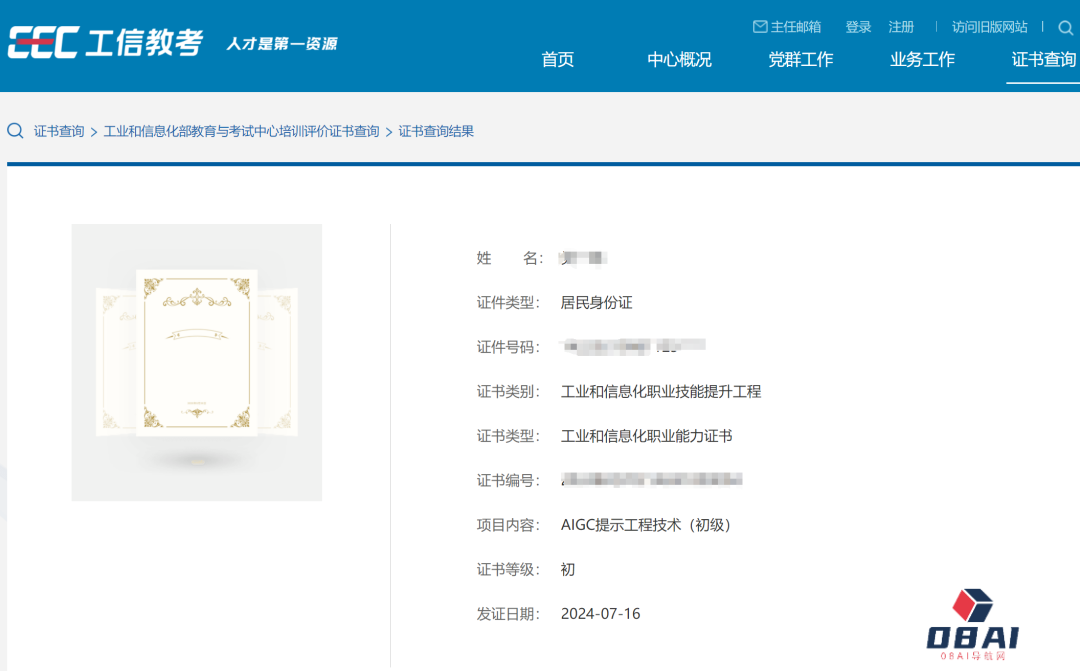Viewport: 1080px width, 671px height.
Task: Open the 党群工作 menu
Action: (x=800, y=60)
